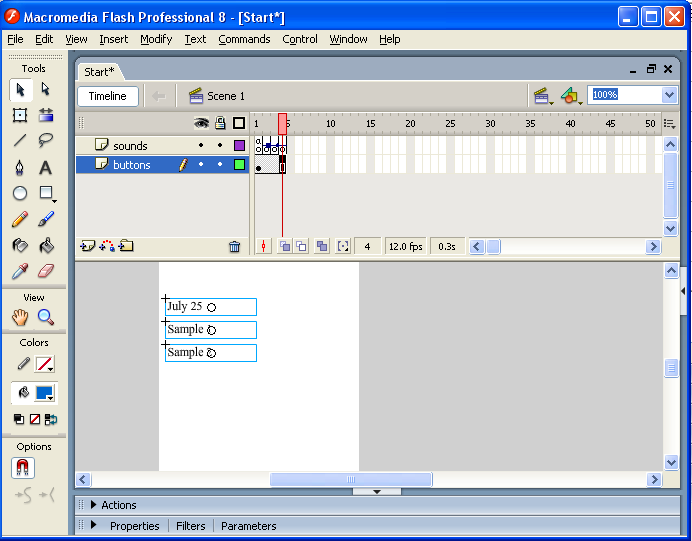The width and height of the screenshot is (692, 541).
Task: Activate the Paint Bucket tool
Action: (x=46, y=245)
